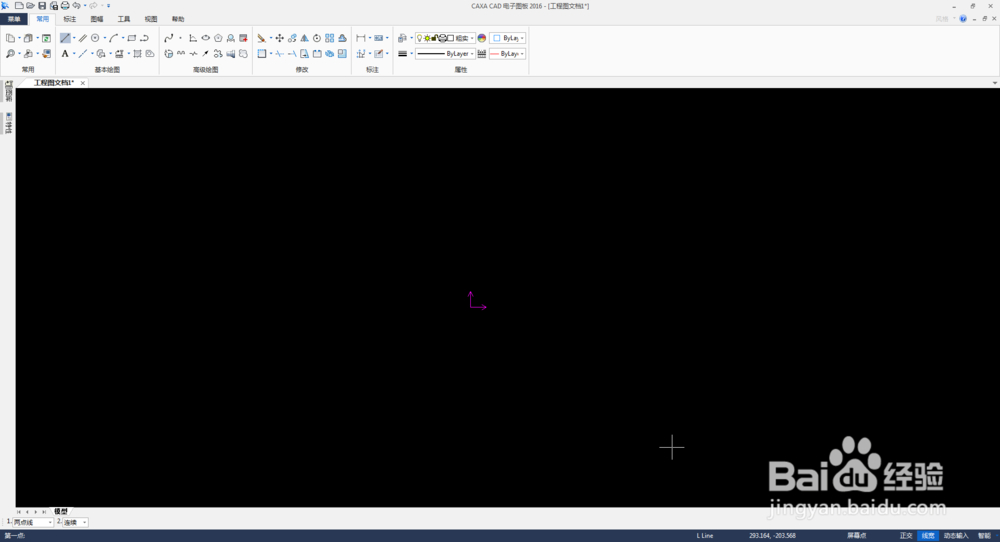The height and width of the screenshot is (542, 1000).
Task: Toggle 动态输入 dynamic input
Action: pyautogui.click(x=956, y=536)
